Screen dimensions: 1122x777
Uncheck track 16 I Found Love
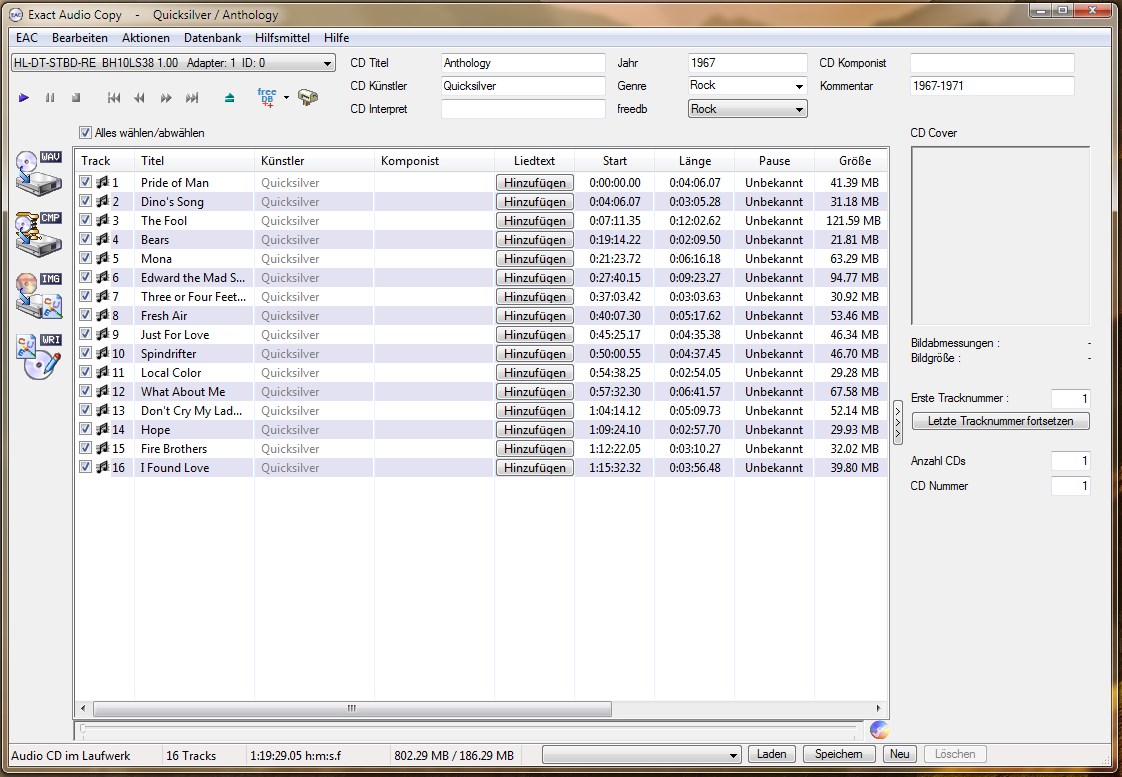pyautogui.click(x=86, y=467)
